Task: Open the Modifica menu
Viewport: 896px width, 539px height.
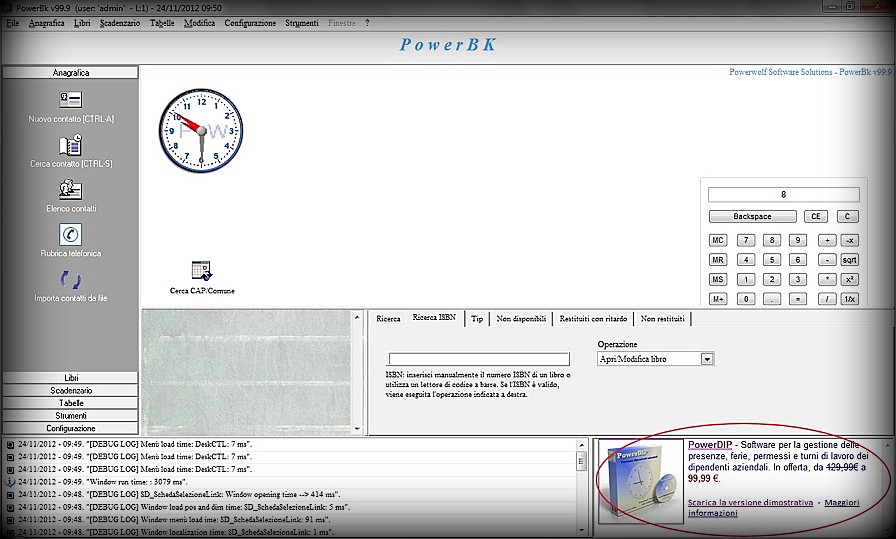Action: (199, 23)
